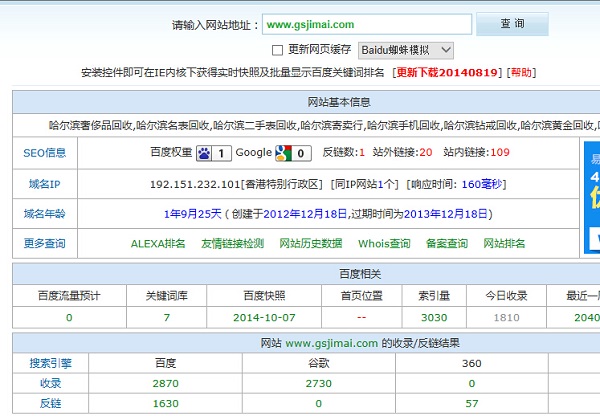Click 360 反链 value 57
The height and width of the screenshot is (416, 600).
click(x=472, y=403)
